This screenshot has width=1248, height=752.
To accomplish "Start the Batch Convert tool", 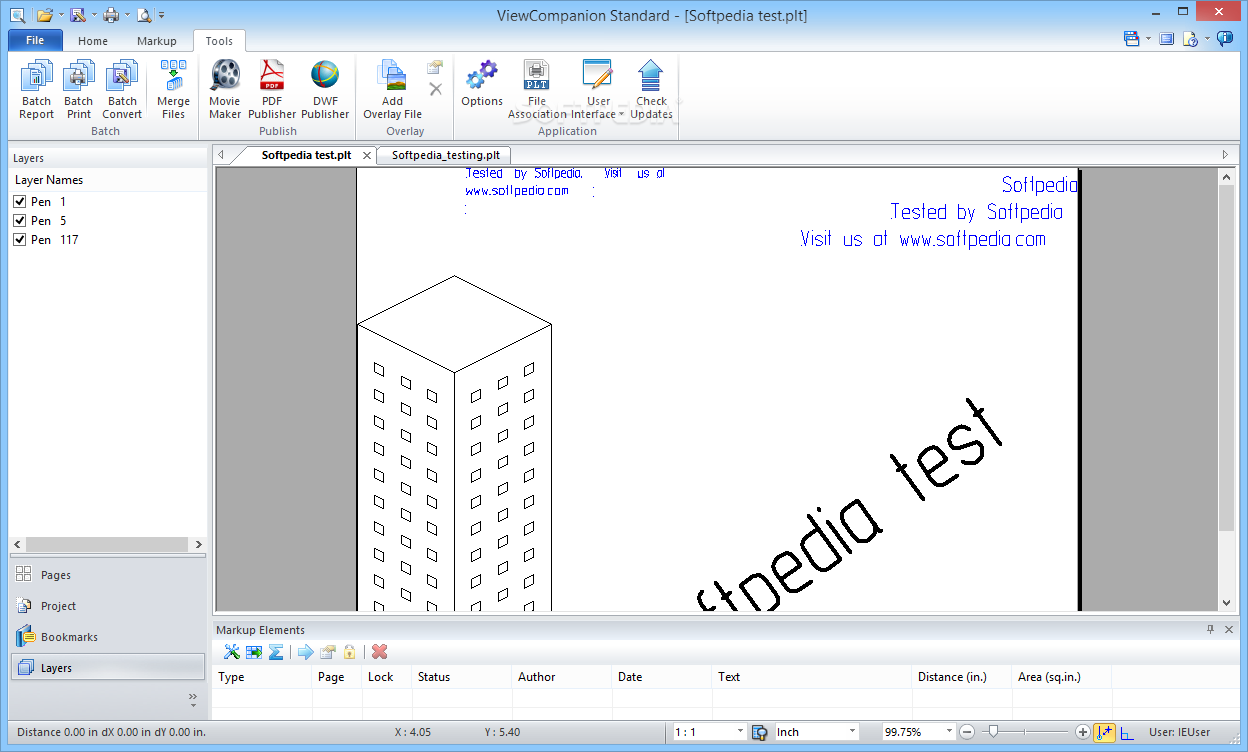I will click(x=122, y=90).
